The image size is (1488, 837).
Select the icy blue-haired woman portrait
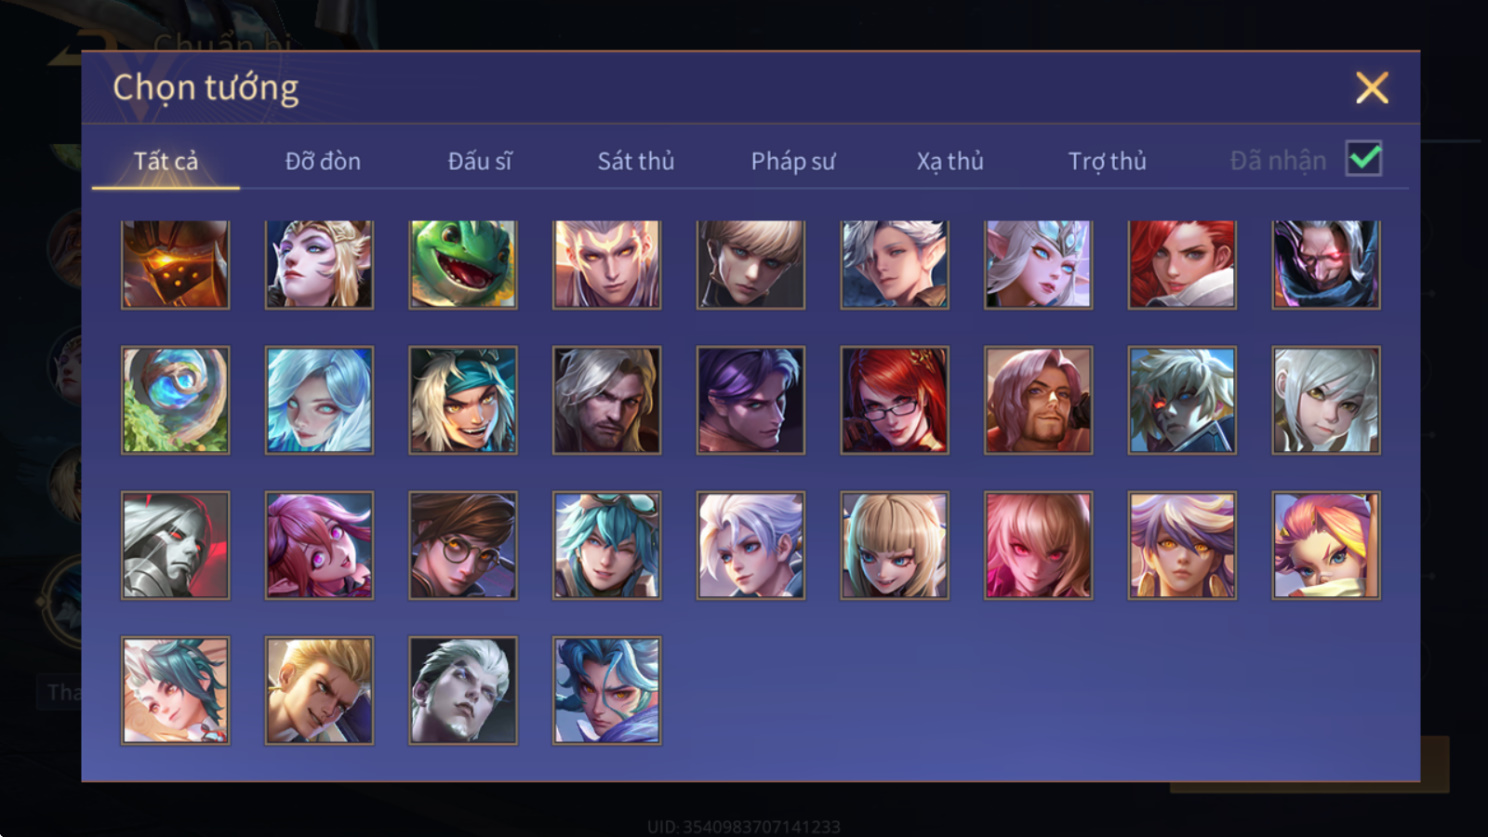pos(319,400)
